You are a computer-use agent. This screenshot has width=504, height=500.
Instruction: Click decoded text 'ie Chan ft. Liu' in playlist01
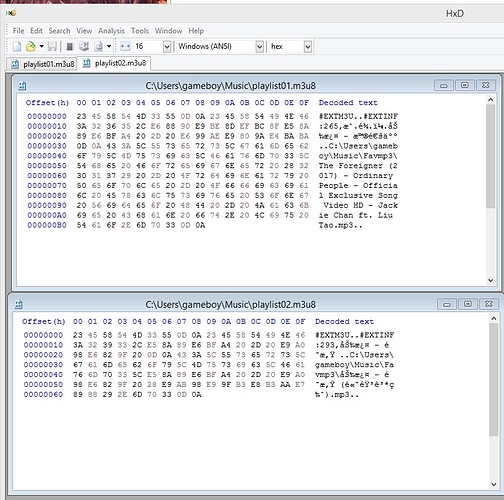click(356, 215)
